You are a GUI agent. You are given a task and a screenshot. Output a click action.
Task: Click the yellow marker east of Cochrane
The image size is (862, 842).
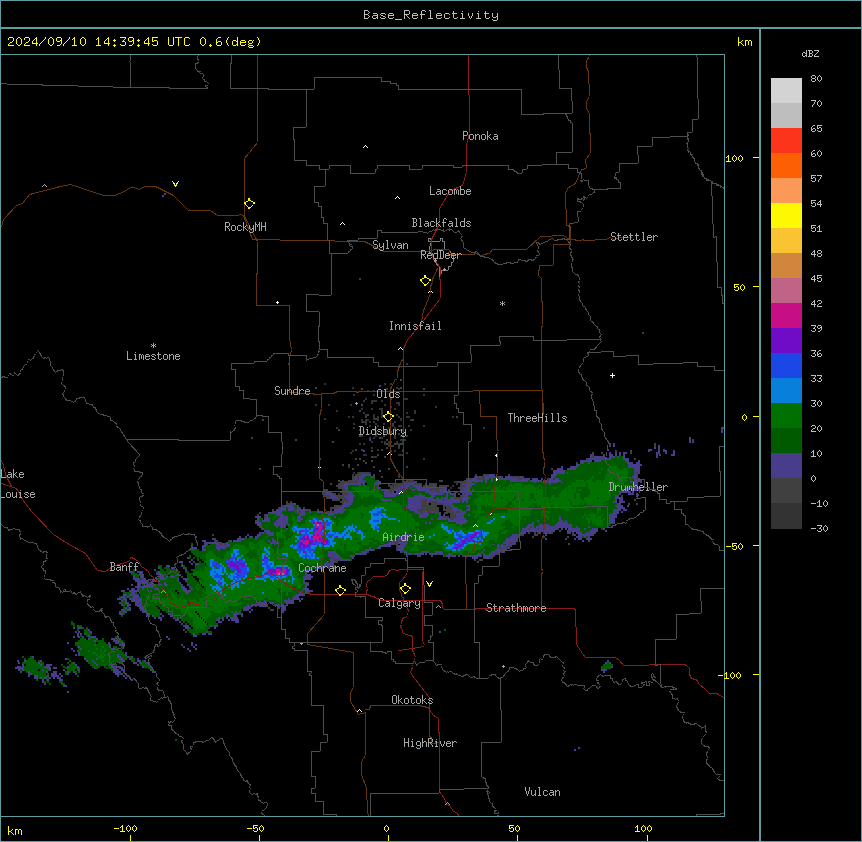coord(340,590)
